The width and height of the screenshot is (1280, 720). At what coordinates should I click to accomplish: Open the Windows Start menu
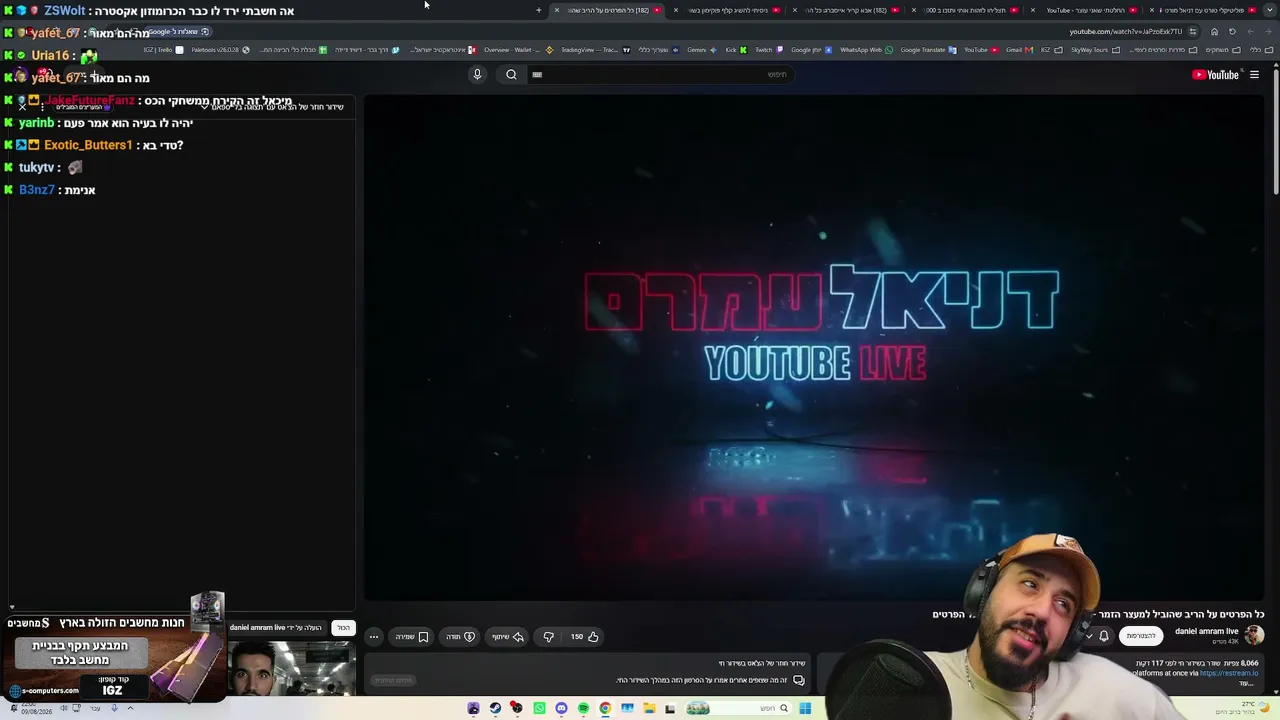[x=805, y=708]
